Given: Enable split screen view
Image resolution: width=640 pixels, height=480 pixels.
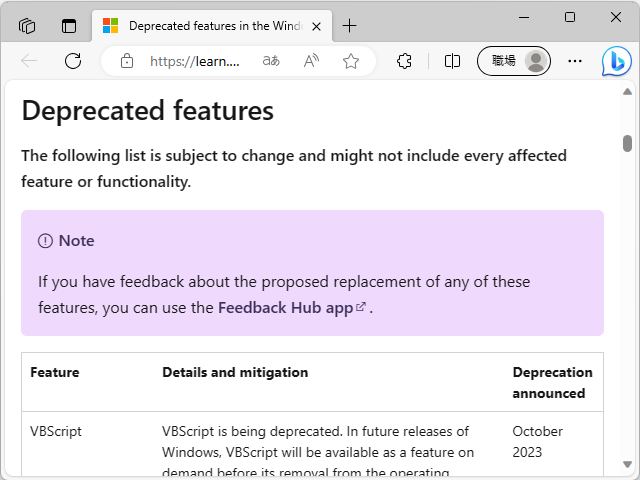Looking at the screenshot, I should 452,61.
